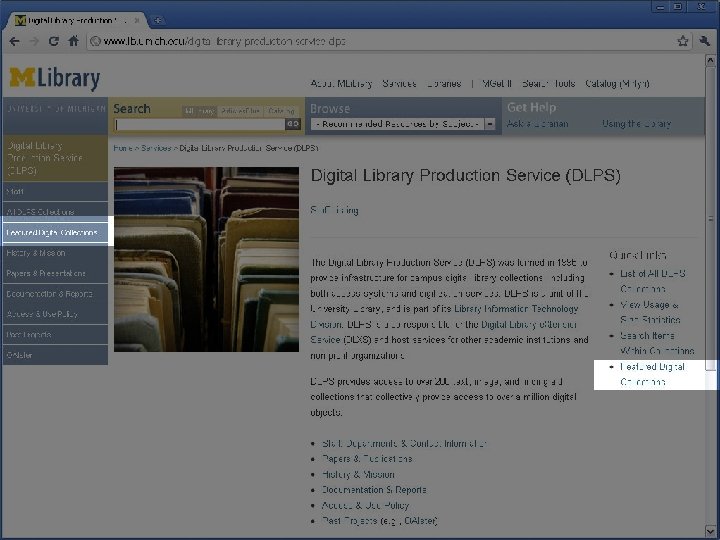720x540 pixels.
Task: Click the Staff Listing link under the title
Action: pos(334,210)
